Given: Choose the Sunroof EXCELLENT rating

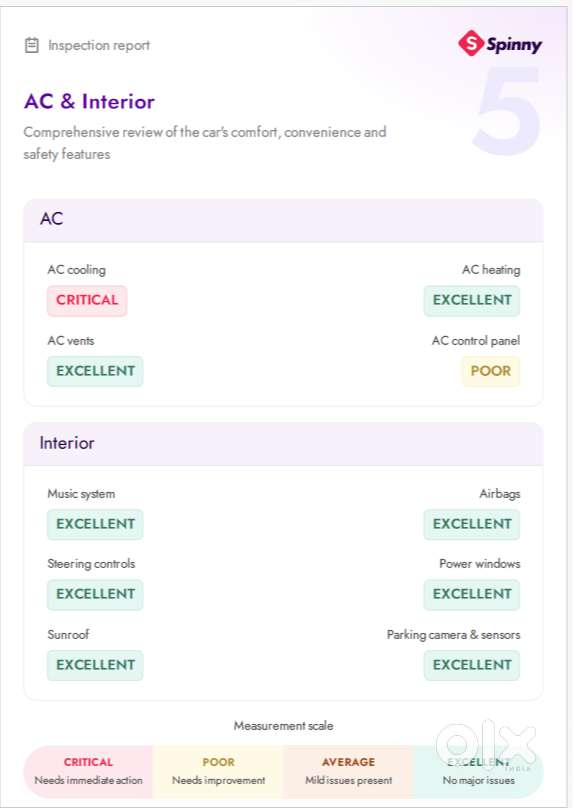Looking at the screenshot, I should point(95,665).
